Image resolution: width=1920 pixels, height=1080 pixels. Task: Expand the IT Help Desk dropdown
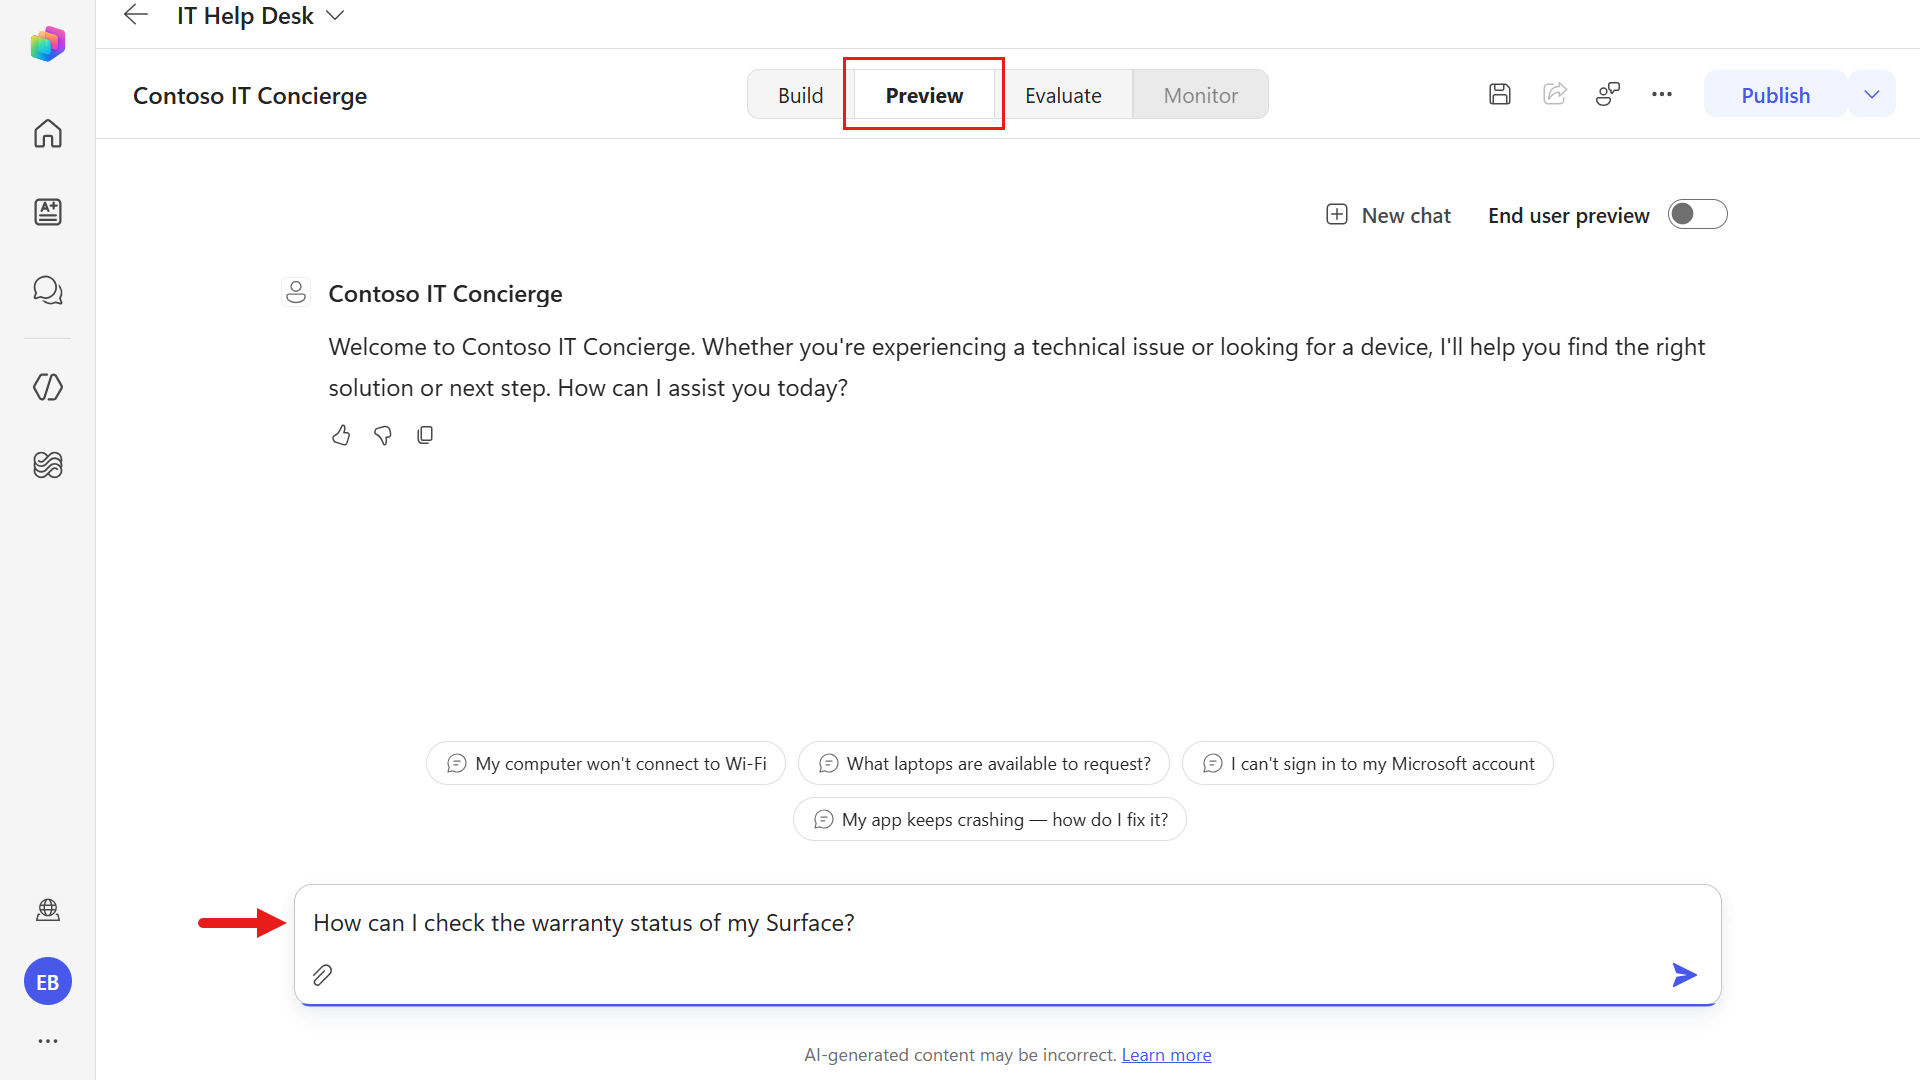click(x=335, y=16)
